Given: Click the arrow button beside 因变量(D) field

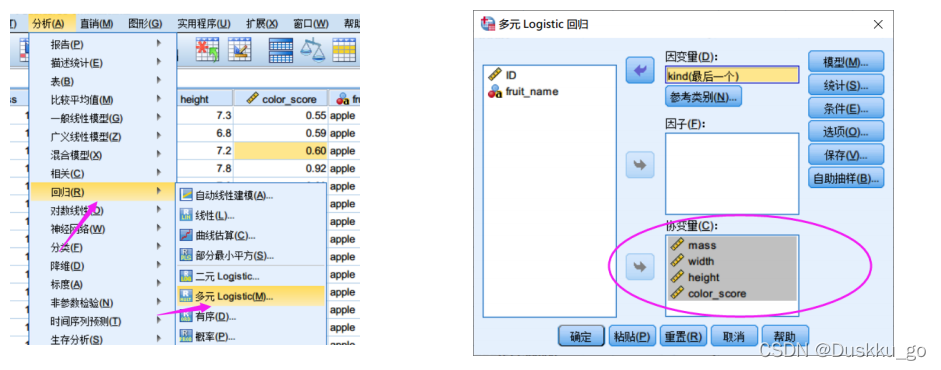Looking at the screenshot, I should point(640,71).
